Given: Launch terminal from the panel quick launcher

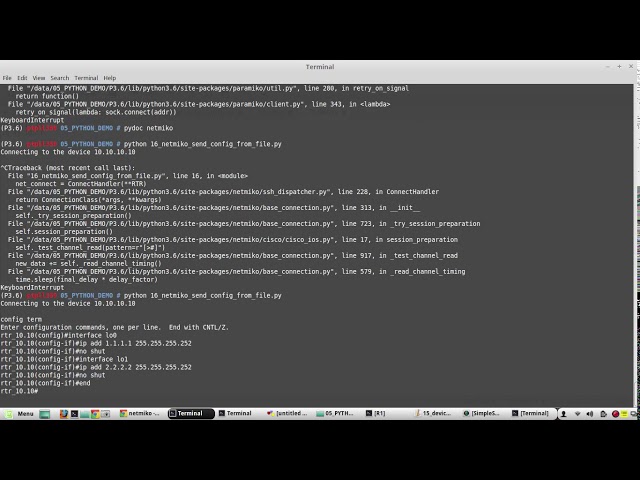Looking at the screenshot, I should (74, 413).
